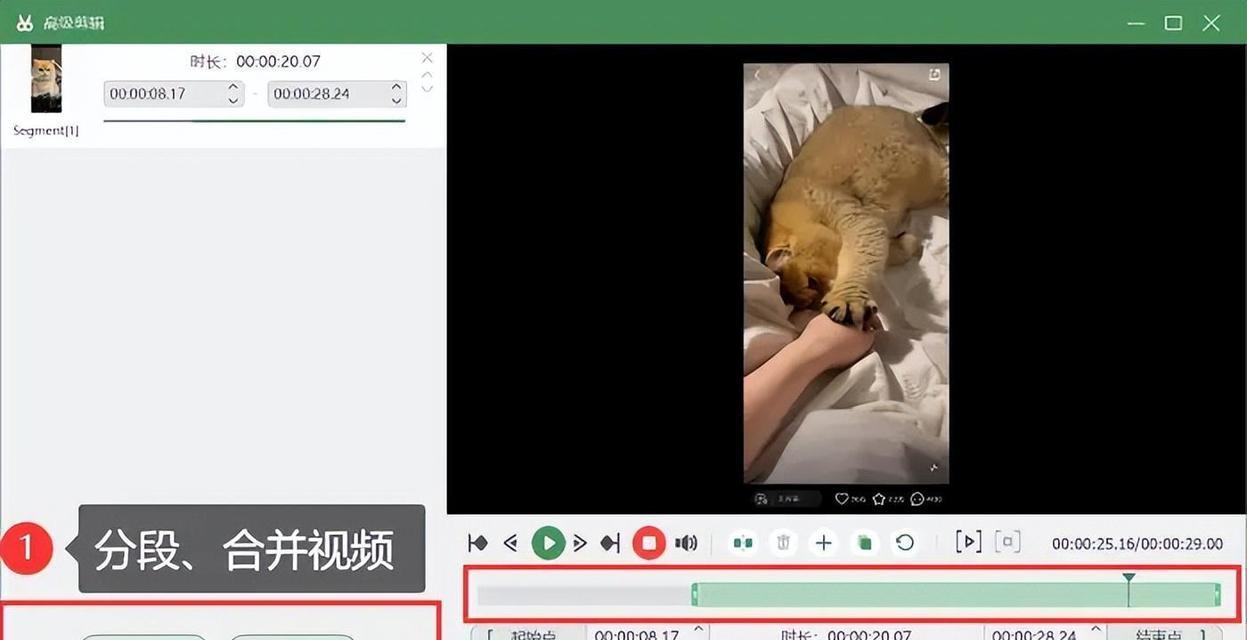The height and width of the screenshot is (640, 1247).
Task: Duplicate segment with the green copy icon
Action: coord(864,543)
